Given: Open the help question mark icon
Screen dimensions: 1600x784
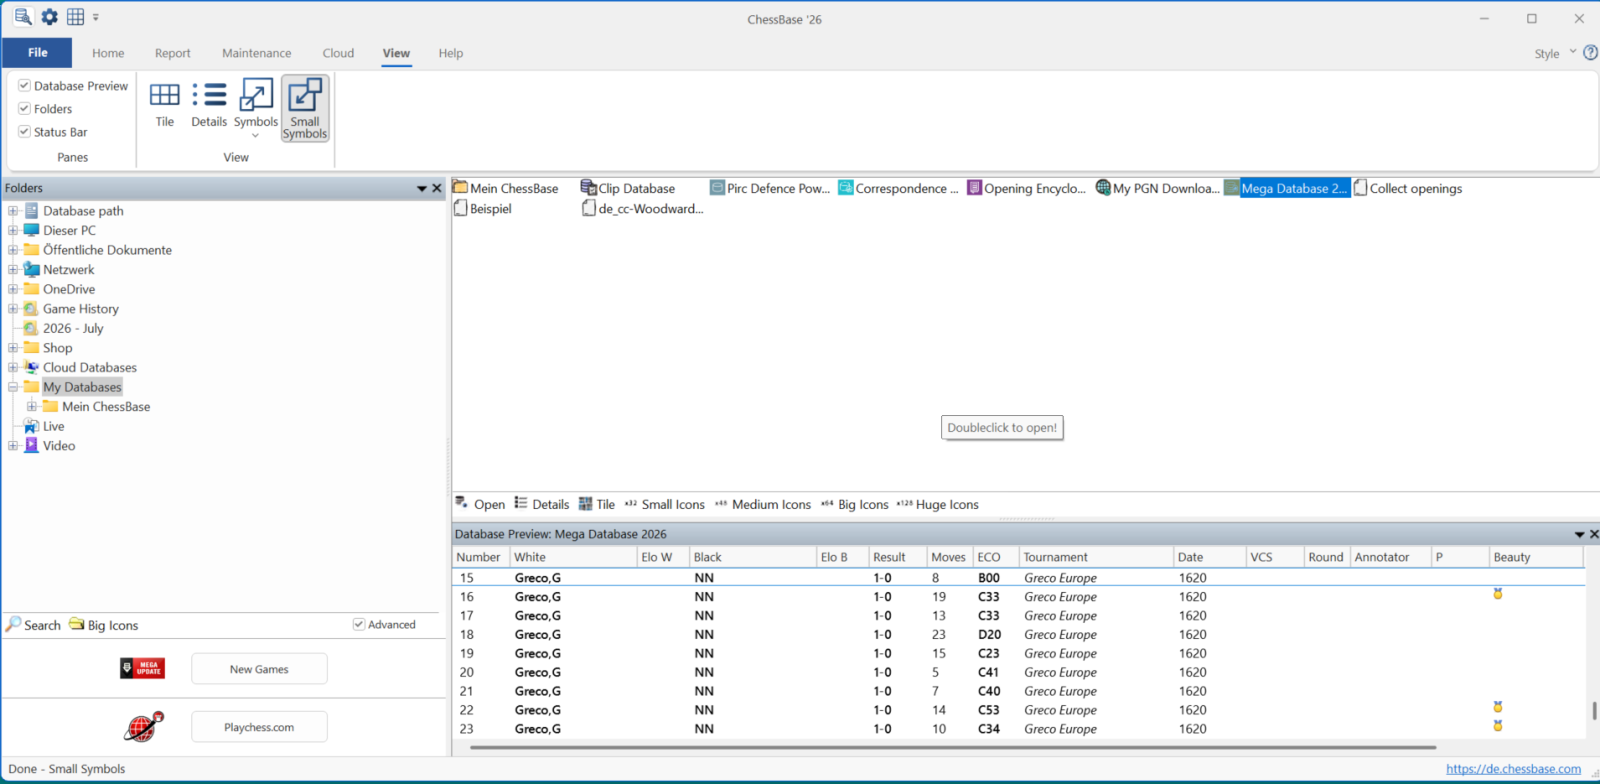Looking at the screenshot, I should coord(1590,53).
